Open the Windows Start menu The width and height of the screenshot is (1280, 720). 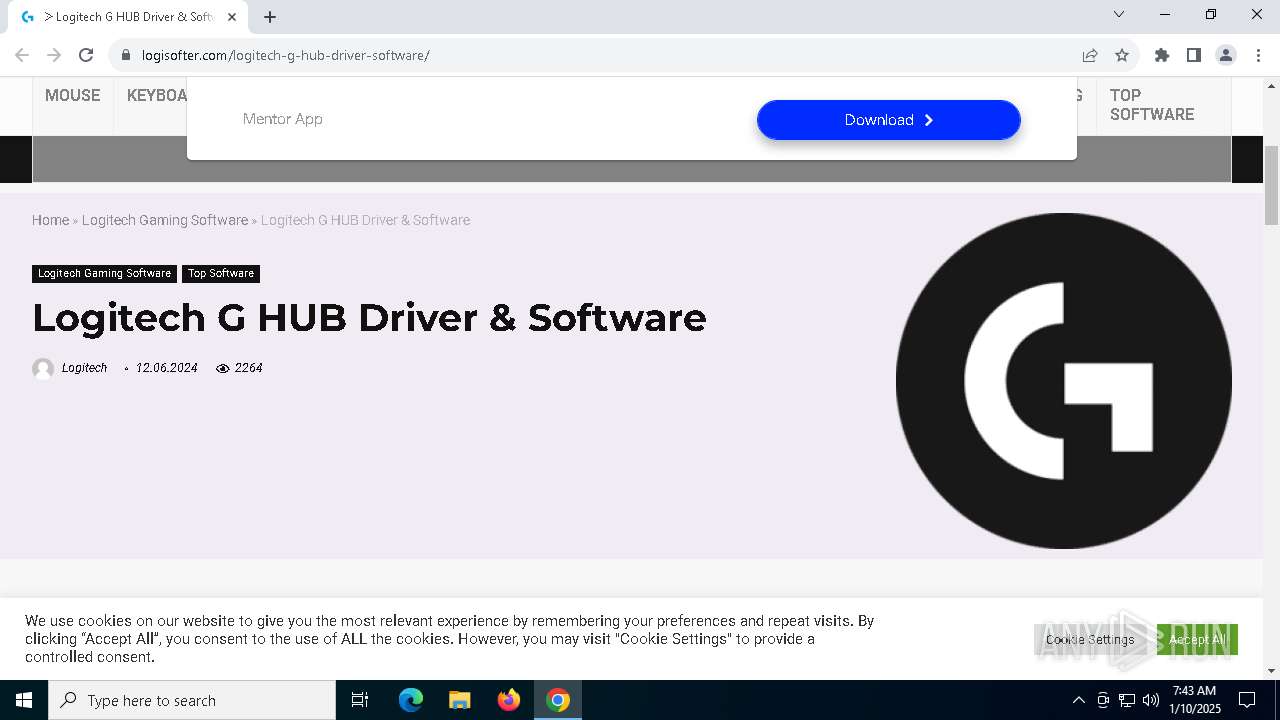click(24, 700)
